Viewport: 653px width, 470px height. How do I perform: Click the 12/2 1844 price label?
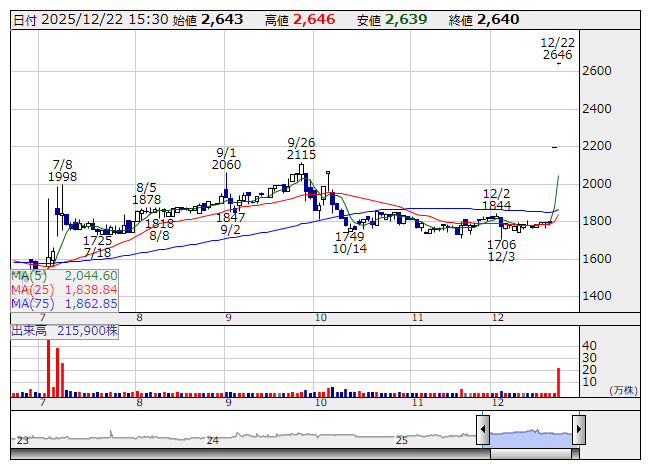click(496, 199)
